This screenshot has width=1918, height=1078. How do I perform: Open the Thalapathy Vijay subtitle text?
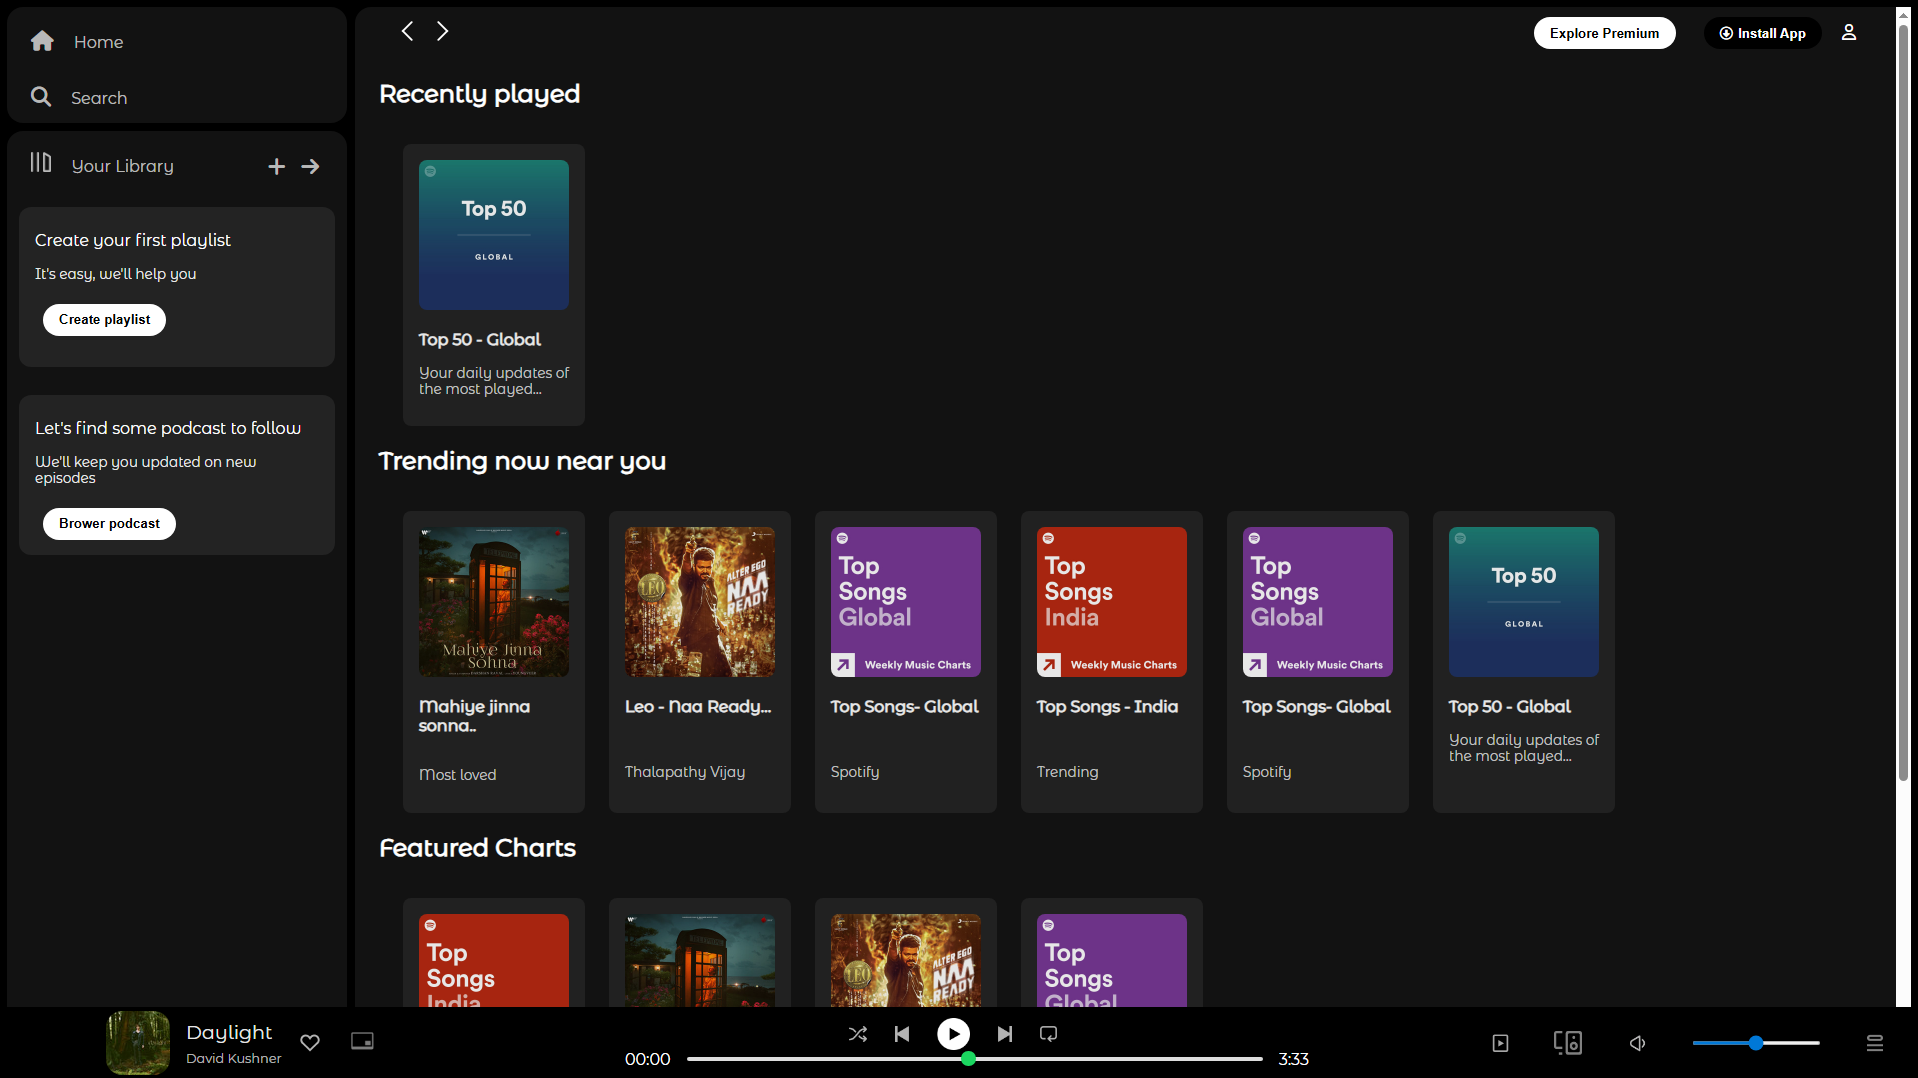point(685,772)
